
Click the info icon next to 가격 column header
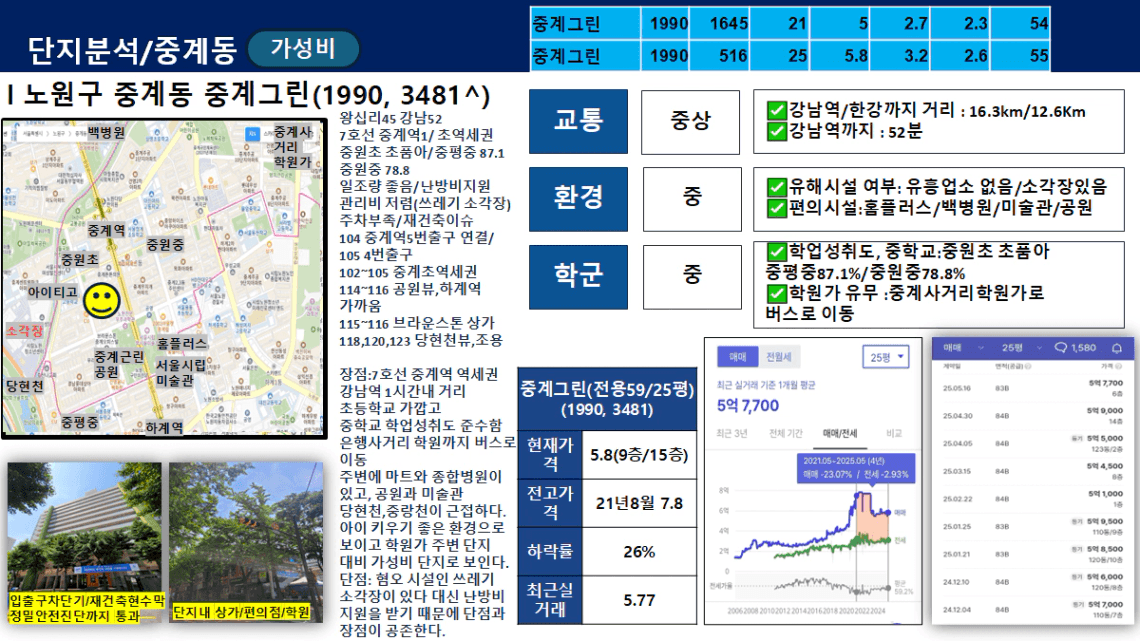[x=1120, y=366]
